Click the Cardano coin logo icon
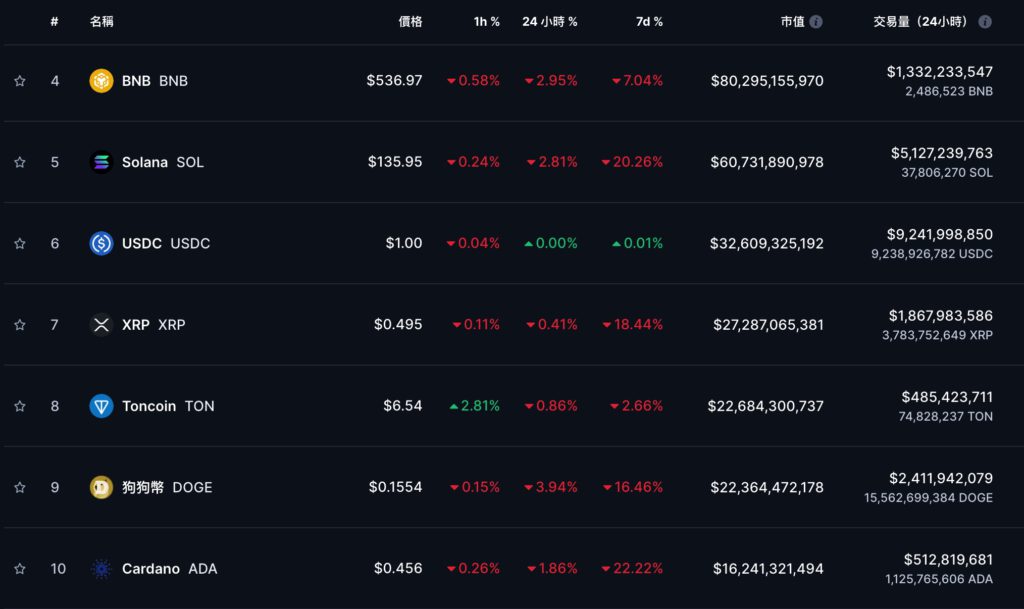Image resolution: width=1024 pixels, height=609 pixels. (x=102, y=568)
